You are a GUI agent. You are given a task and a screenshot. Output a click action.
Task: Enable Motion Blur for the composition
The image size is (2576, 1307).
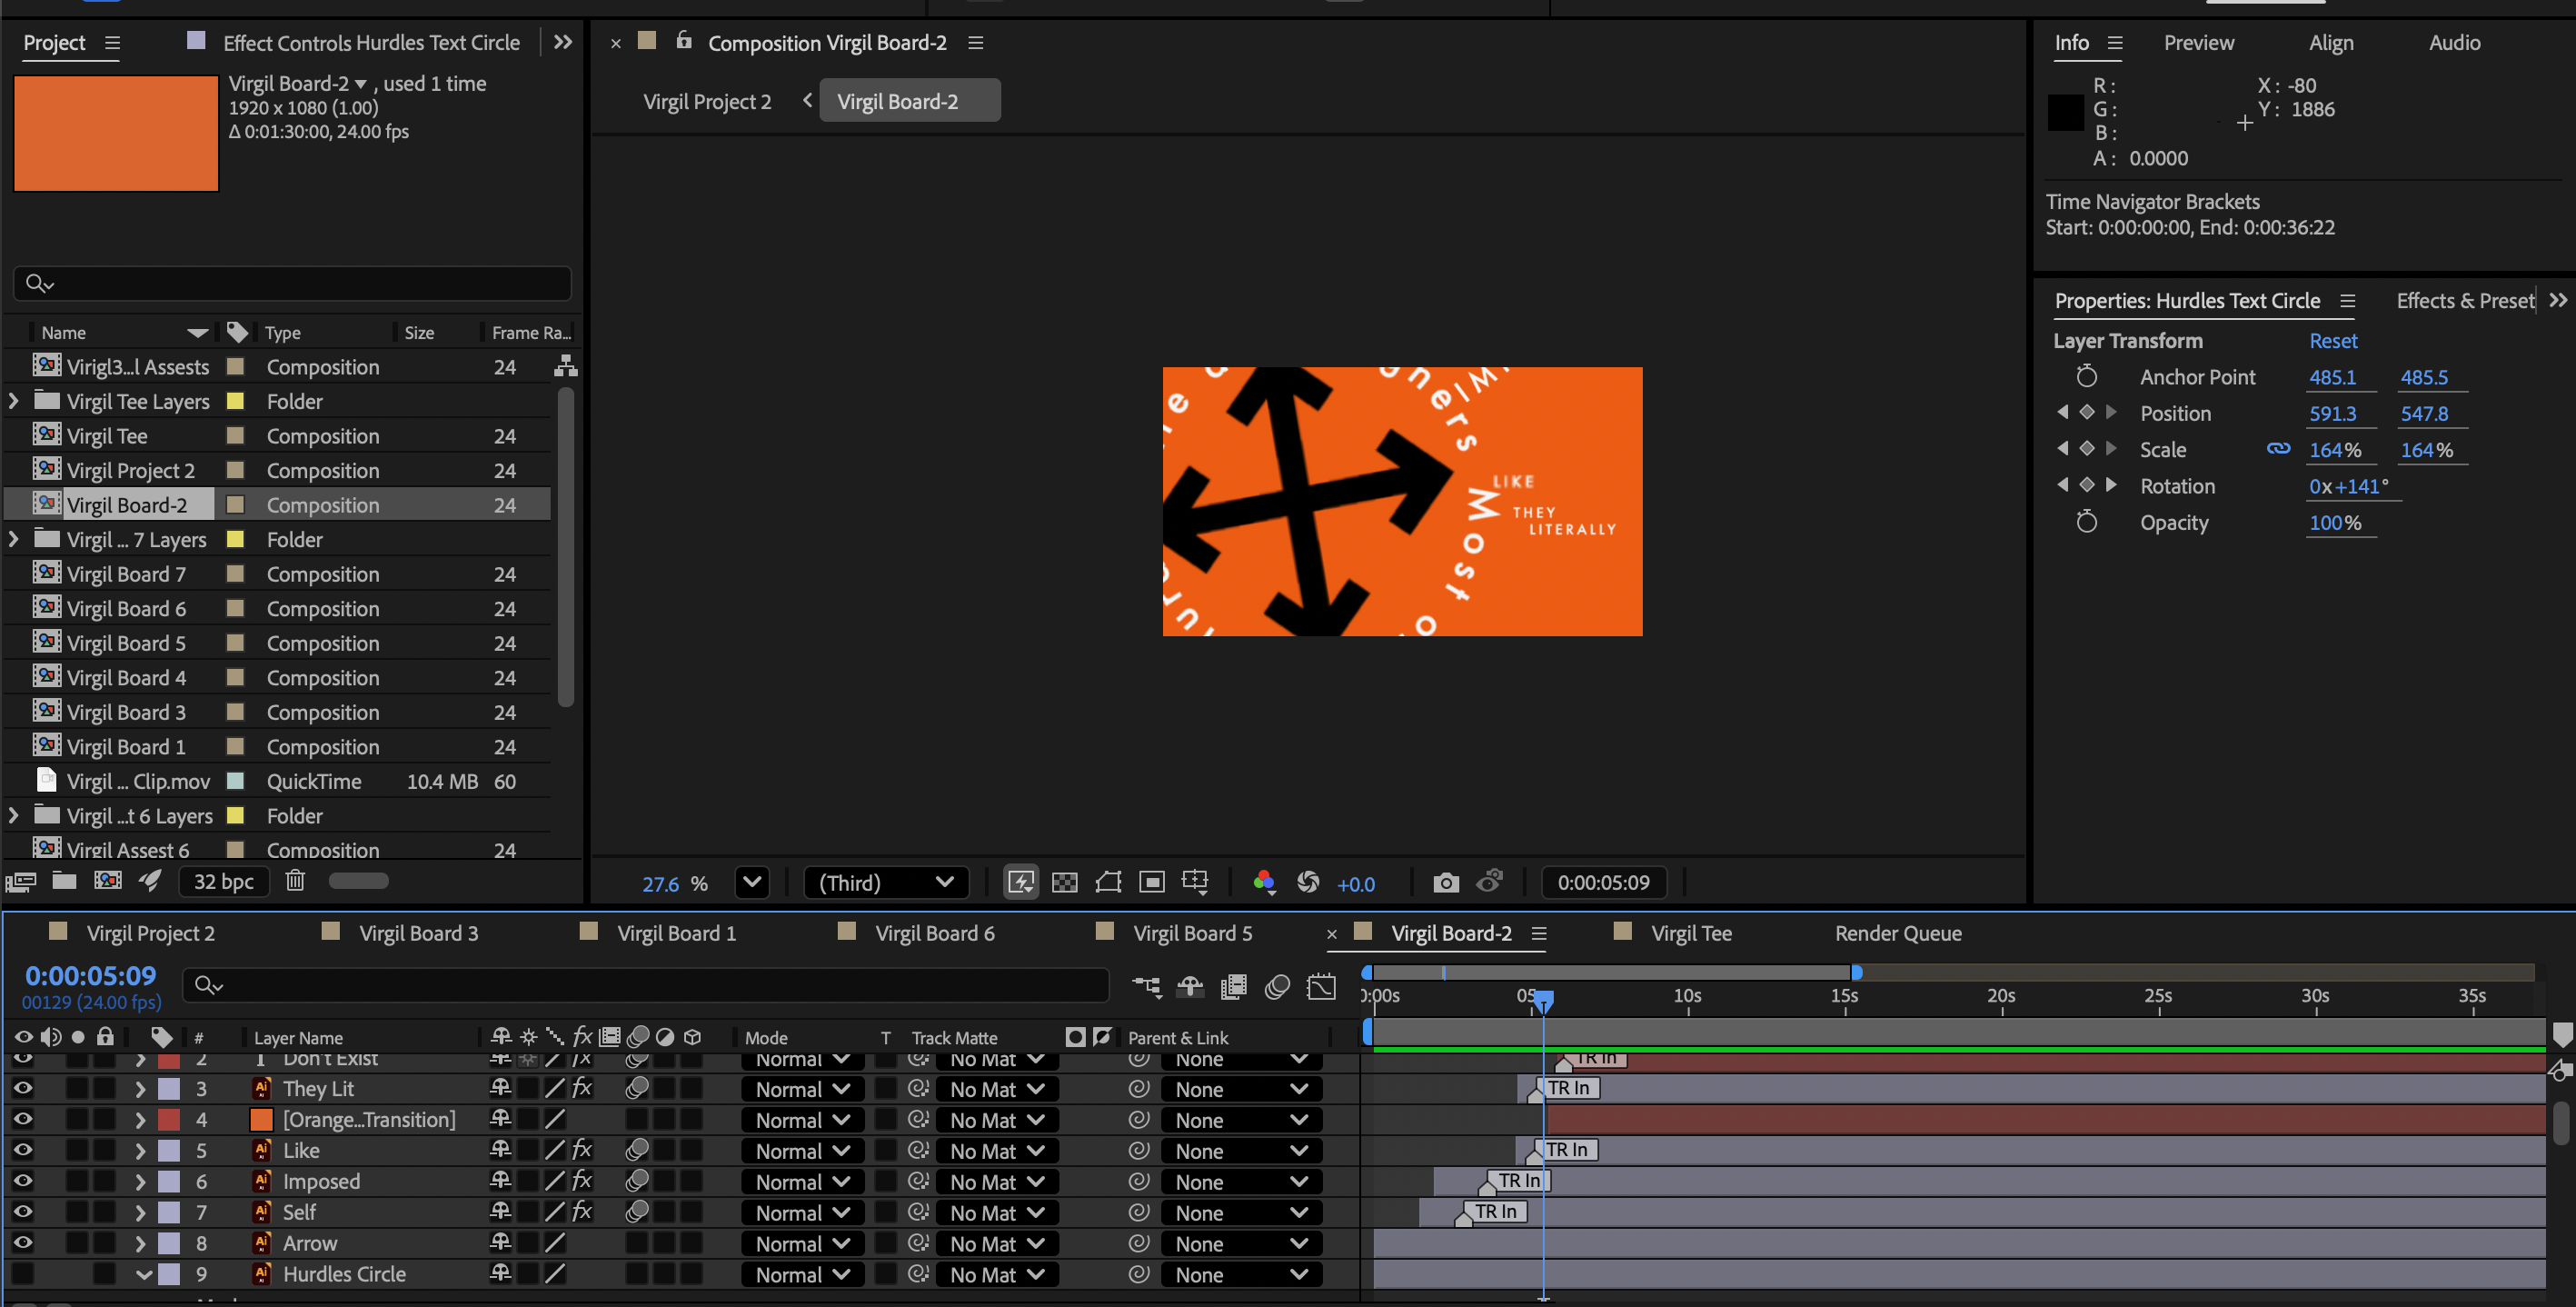pos(1277,987)
